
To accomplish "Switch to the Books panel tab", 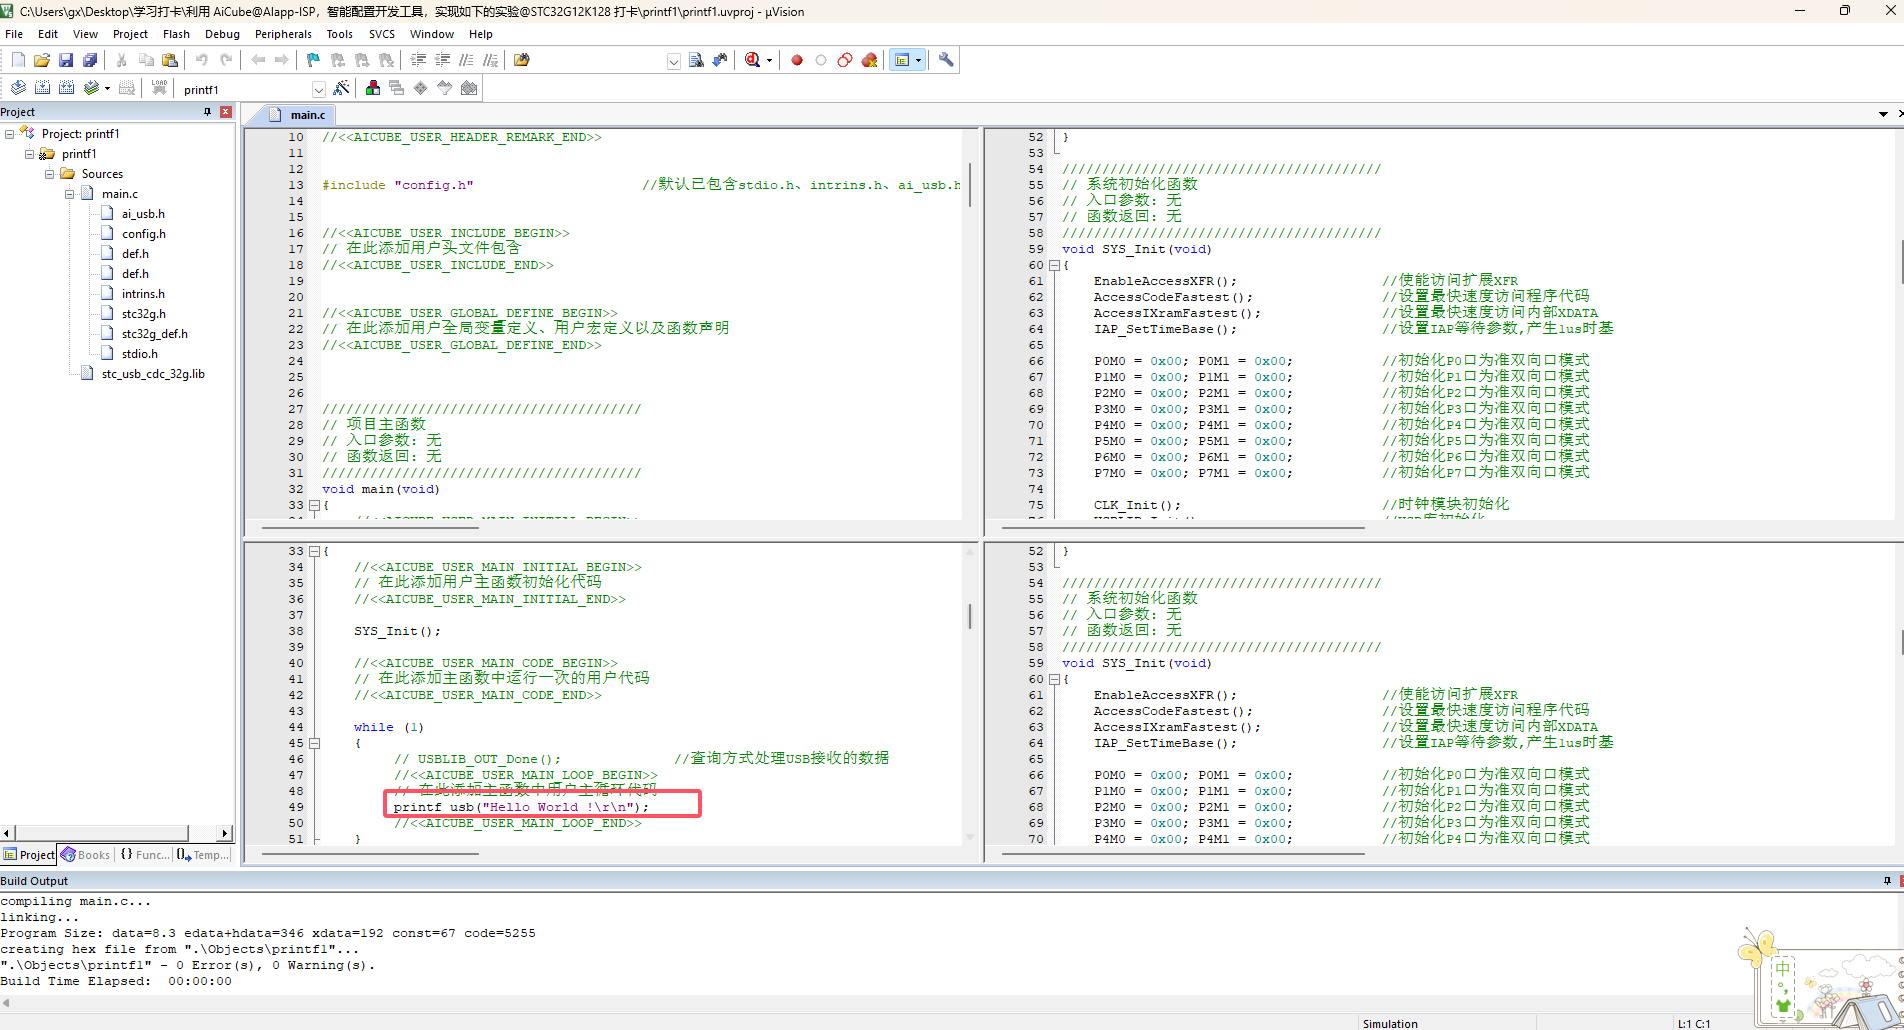I will [x=85, y=855].
